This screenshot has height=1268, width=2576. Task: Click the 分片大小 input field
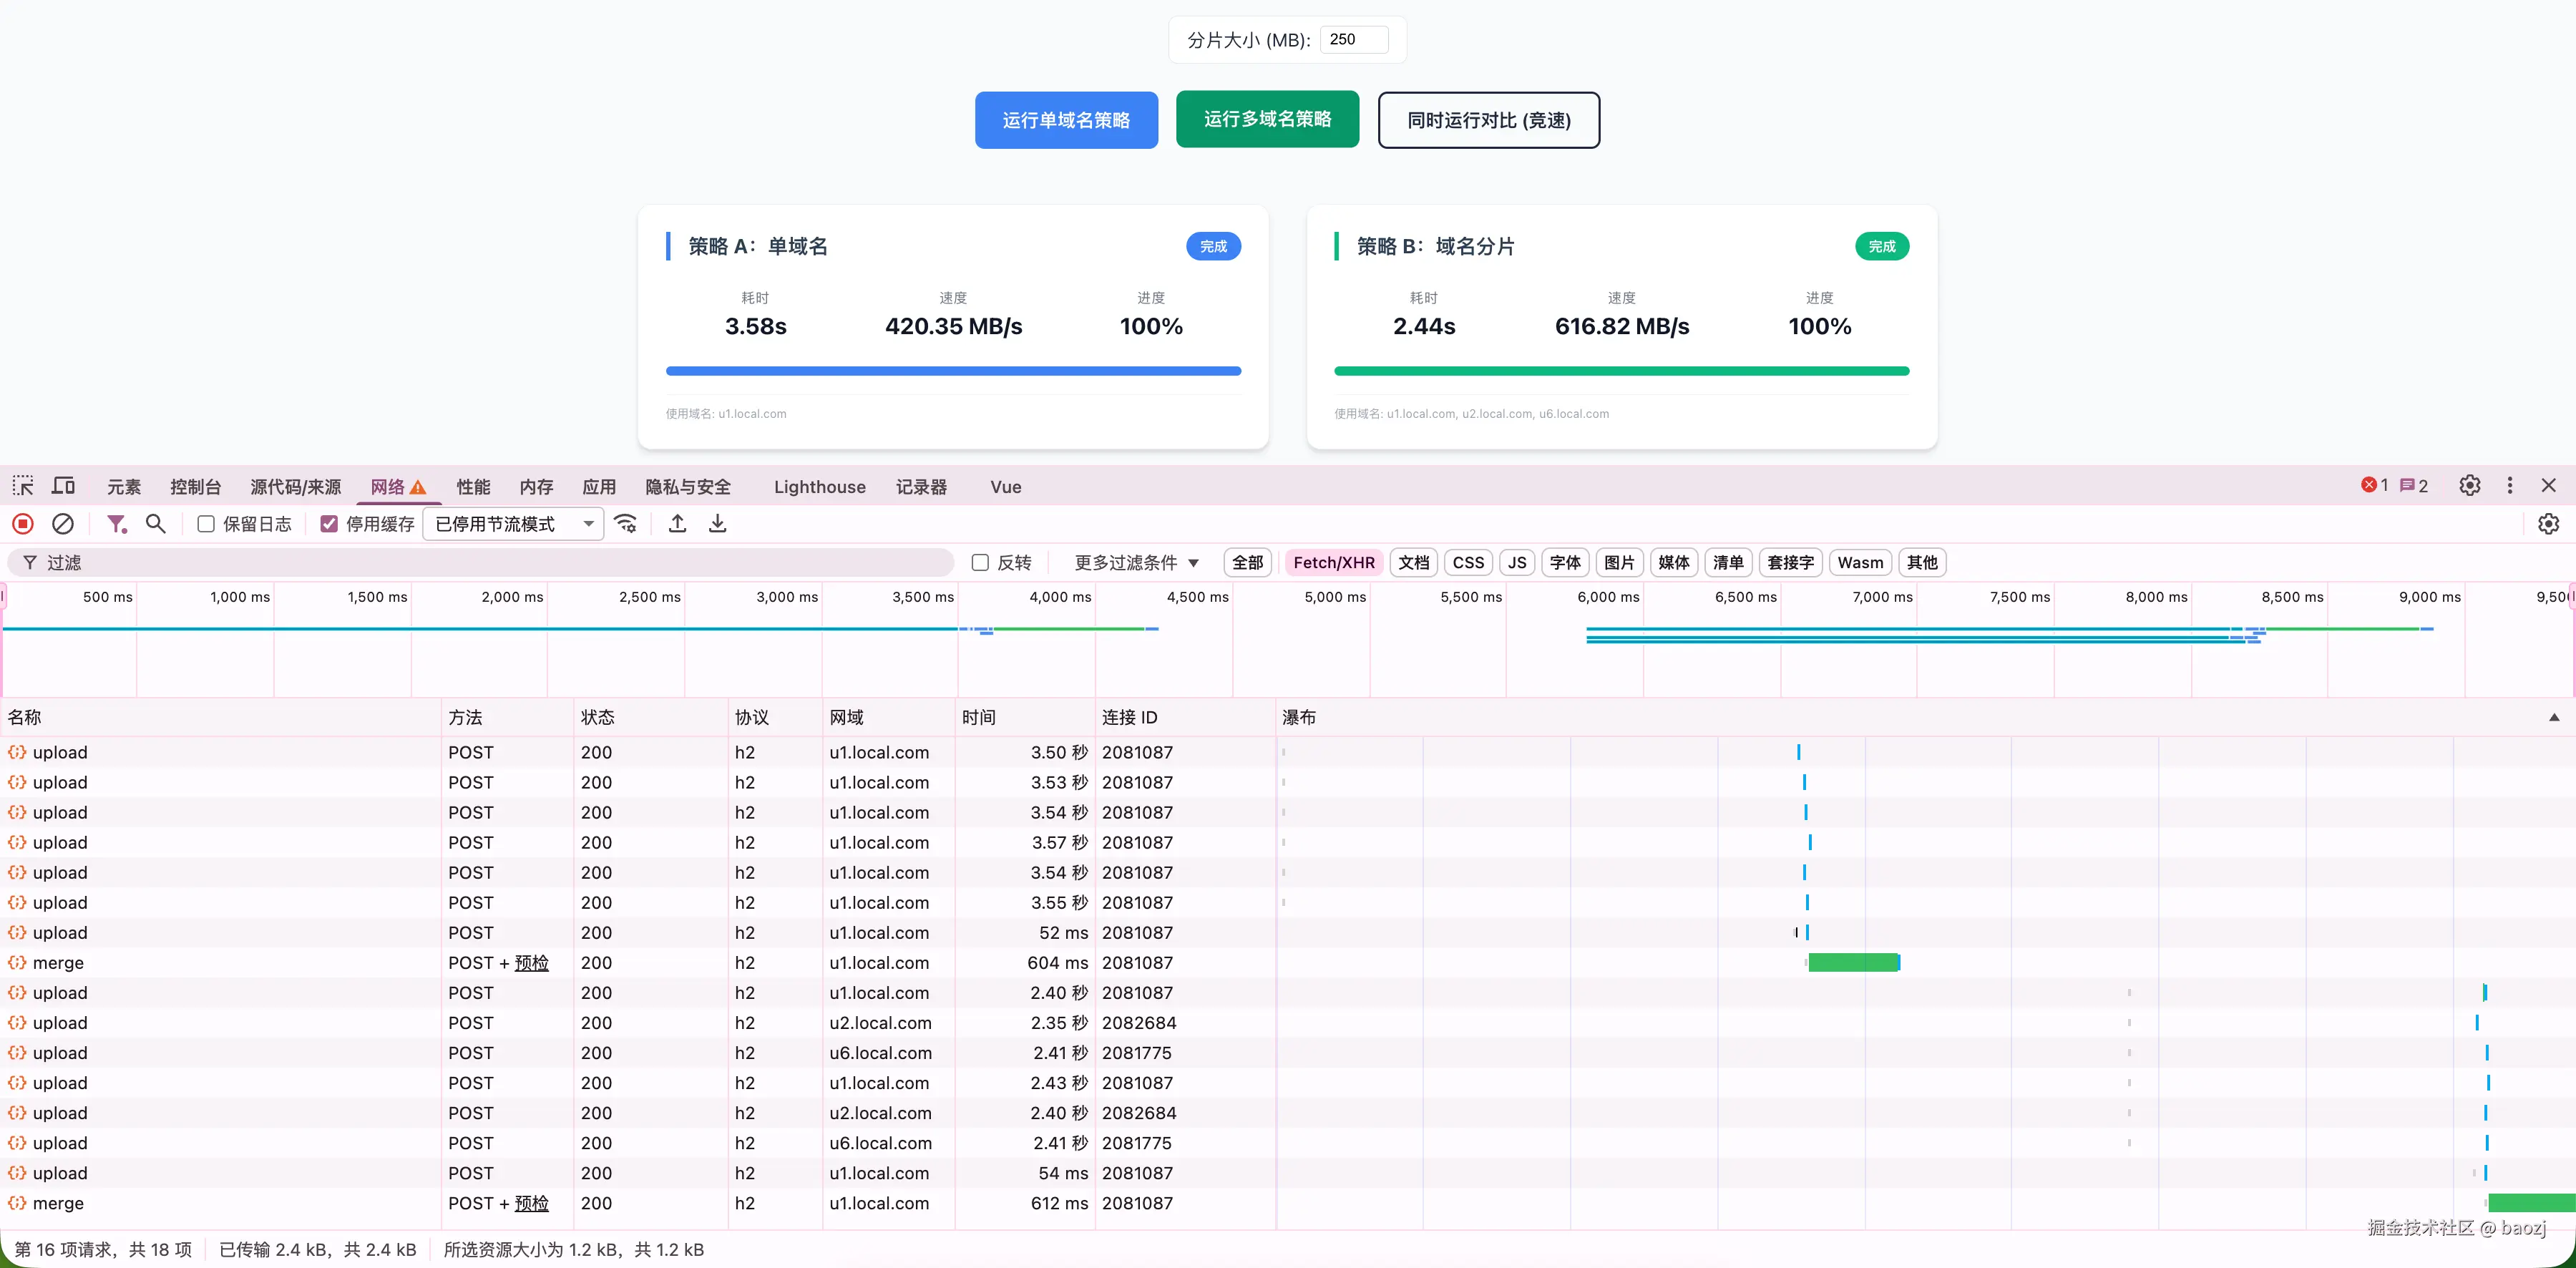pyautogui.click(x=1354, y=40)
